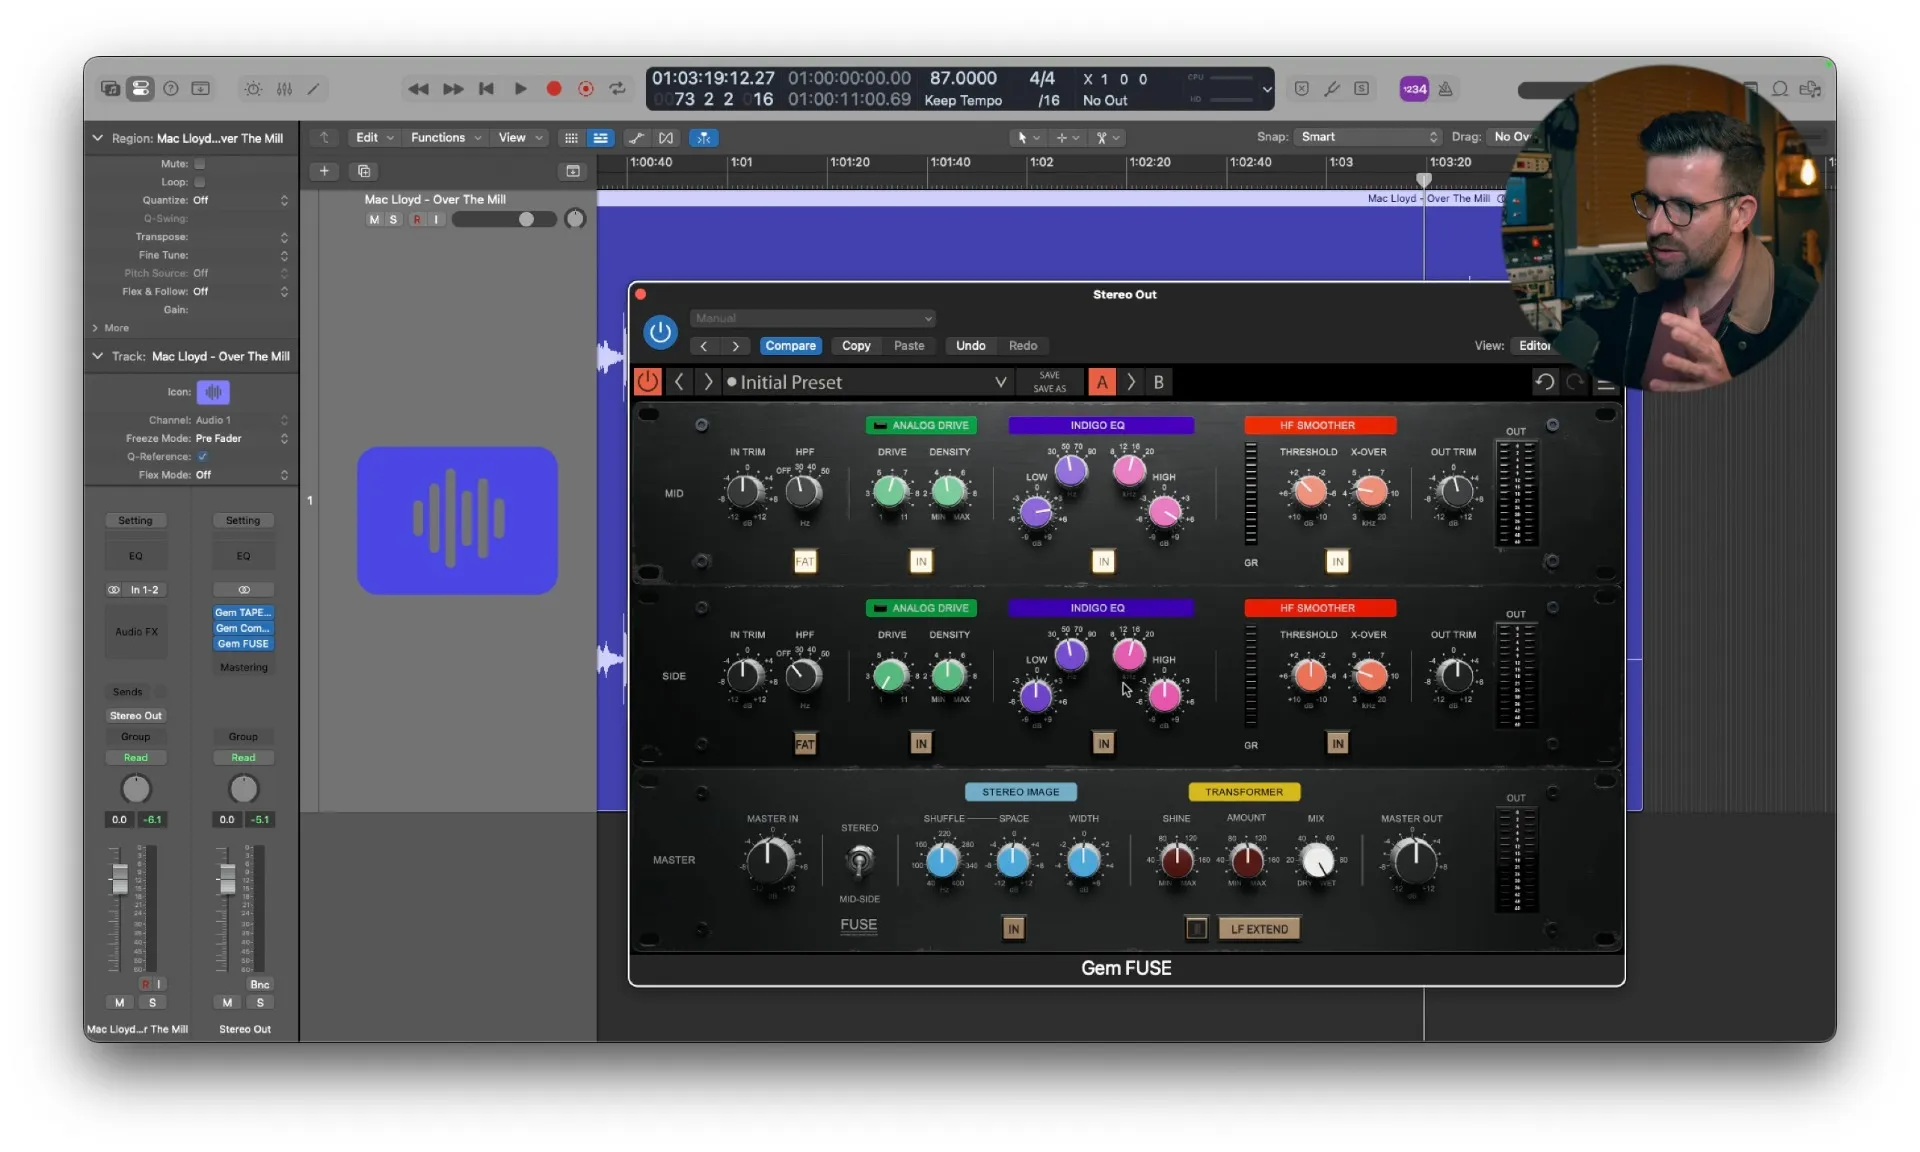Toggle the metronome click icon
This screenshot has height=1152, width=1920.
(x=1446, y=89)
